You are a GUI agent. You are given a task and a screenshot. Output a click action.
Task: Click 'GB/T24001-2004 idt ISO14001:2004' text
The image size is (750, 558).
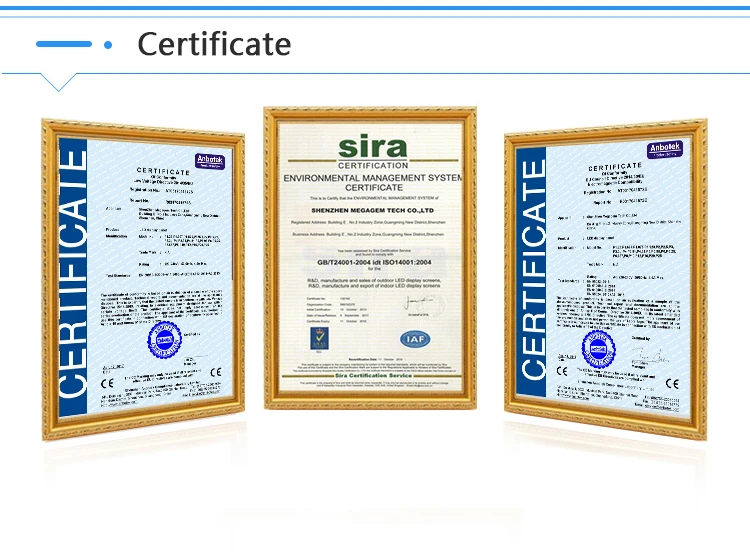[x=374, y=262]
